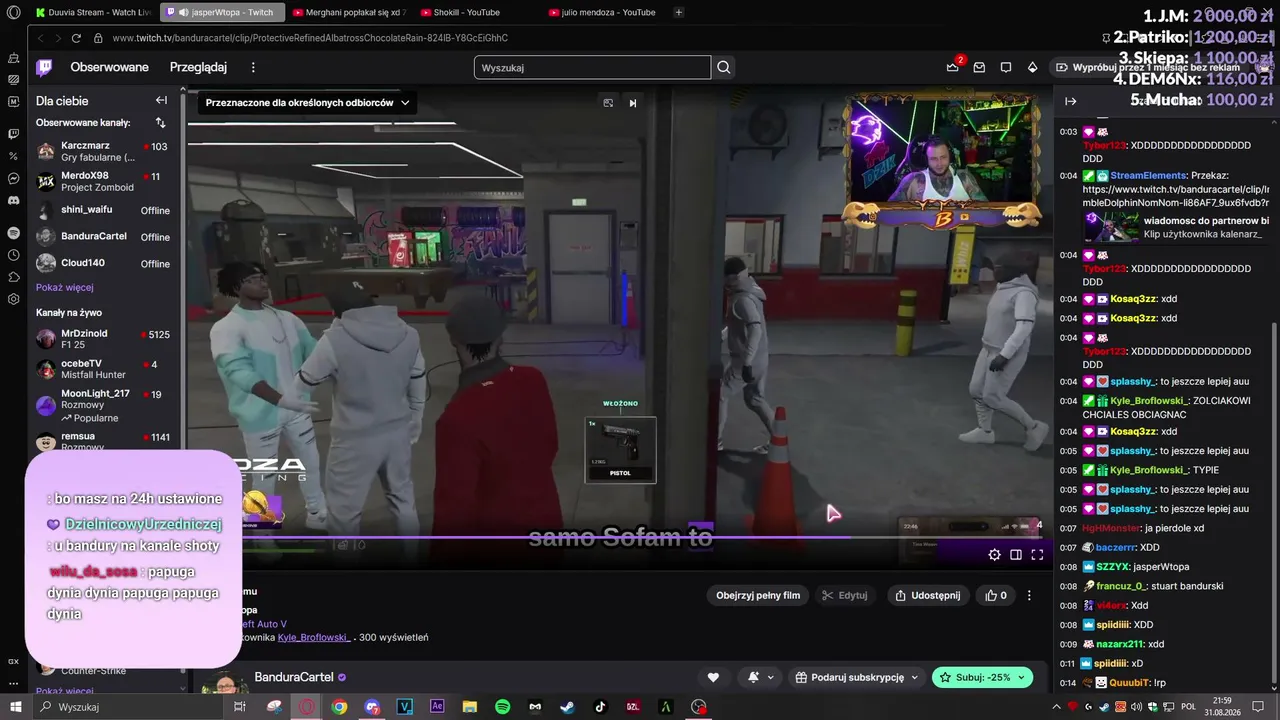Follow BanduraCartel with the heart button
Image resolution: width=1280 pixels, height=720 pixels.
tap(713, 677)
